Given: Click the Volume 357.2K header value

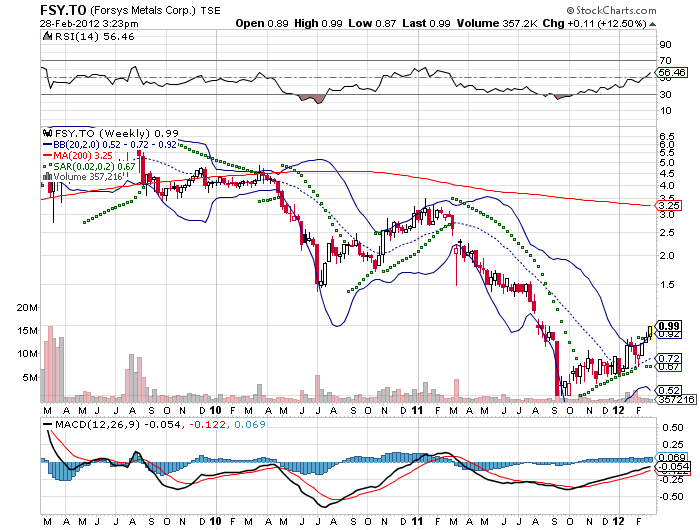Looking at the screenshot, I should click(497, 23).
